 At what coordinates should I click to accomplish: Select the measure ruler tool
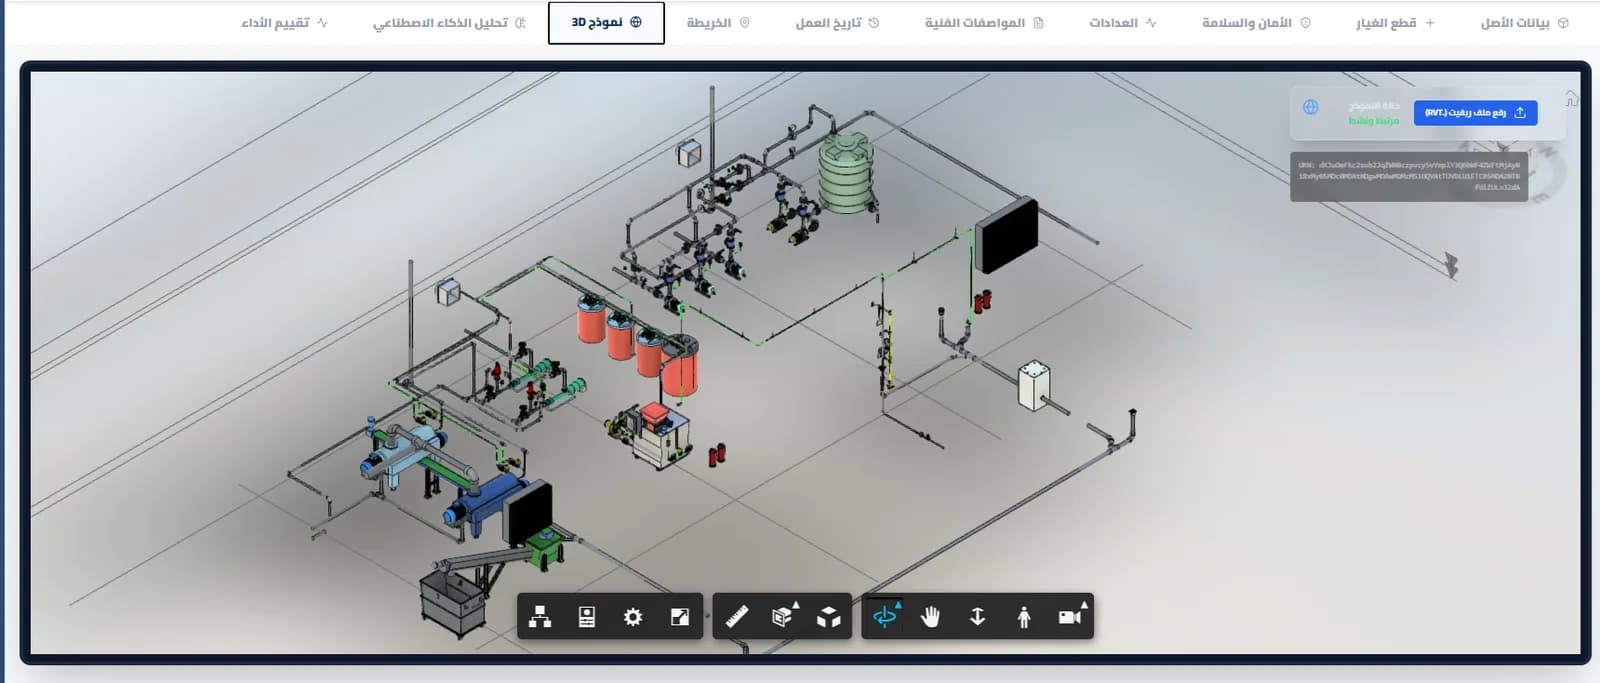pyautogui.click(x=737, y=617)
